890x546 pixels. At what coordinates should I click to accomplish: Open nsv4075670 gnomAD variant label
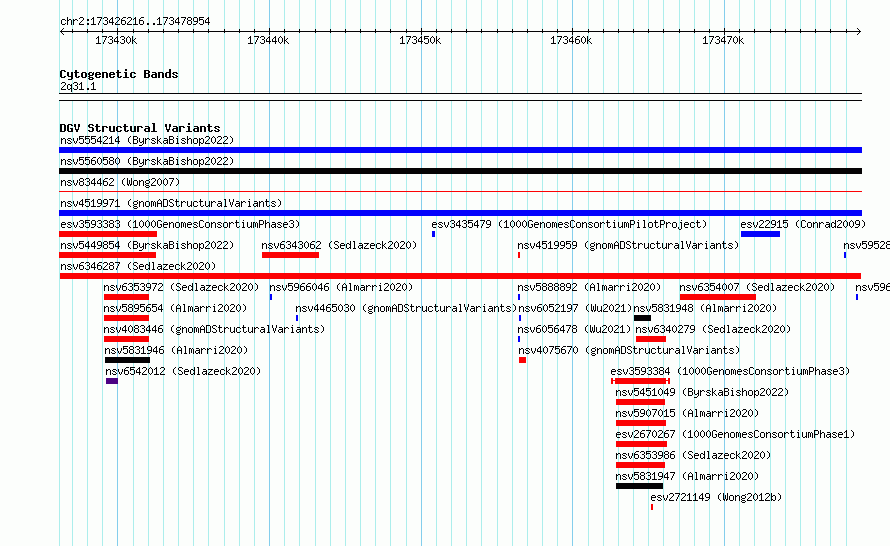click(629, 350)
